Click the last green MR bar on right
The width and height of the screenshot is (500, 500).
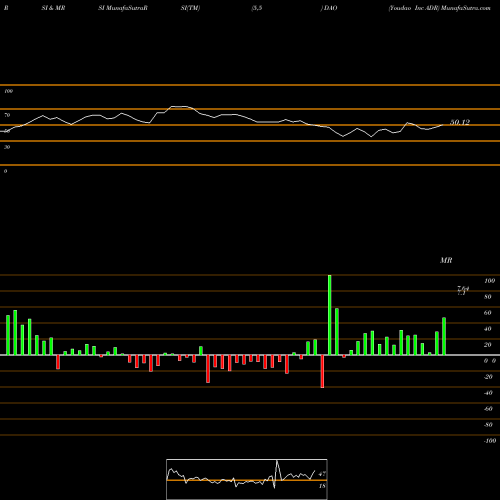pos(444,336)
